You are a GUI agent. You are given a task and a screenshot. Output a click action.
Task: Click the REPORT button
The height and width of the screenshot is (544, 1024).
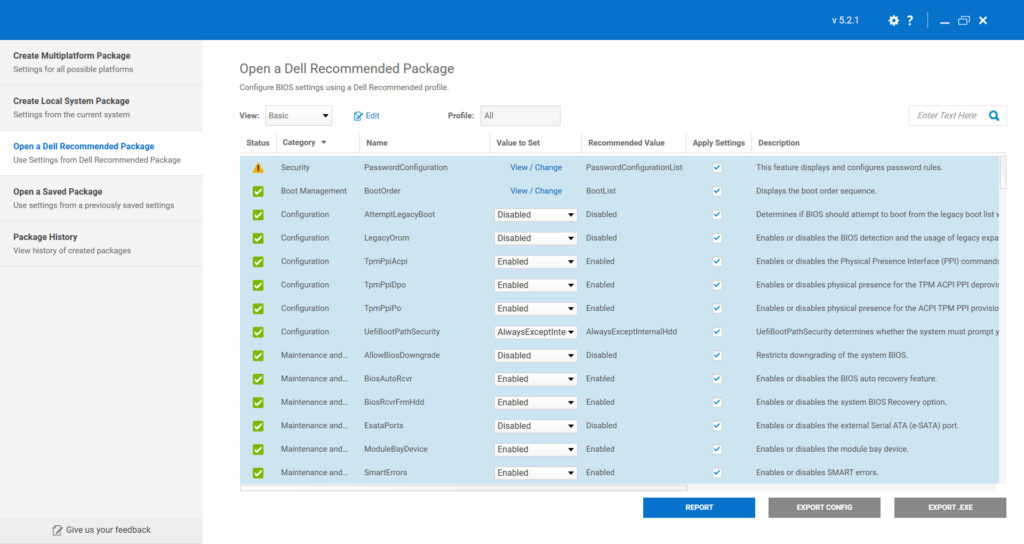(698, 508)
